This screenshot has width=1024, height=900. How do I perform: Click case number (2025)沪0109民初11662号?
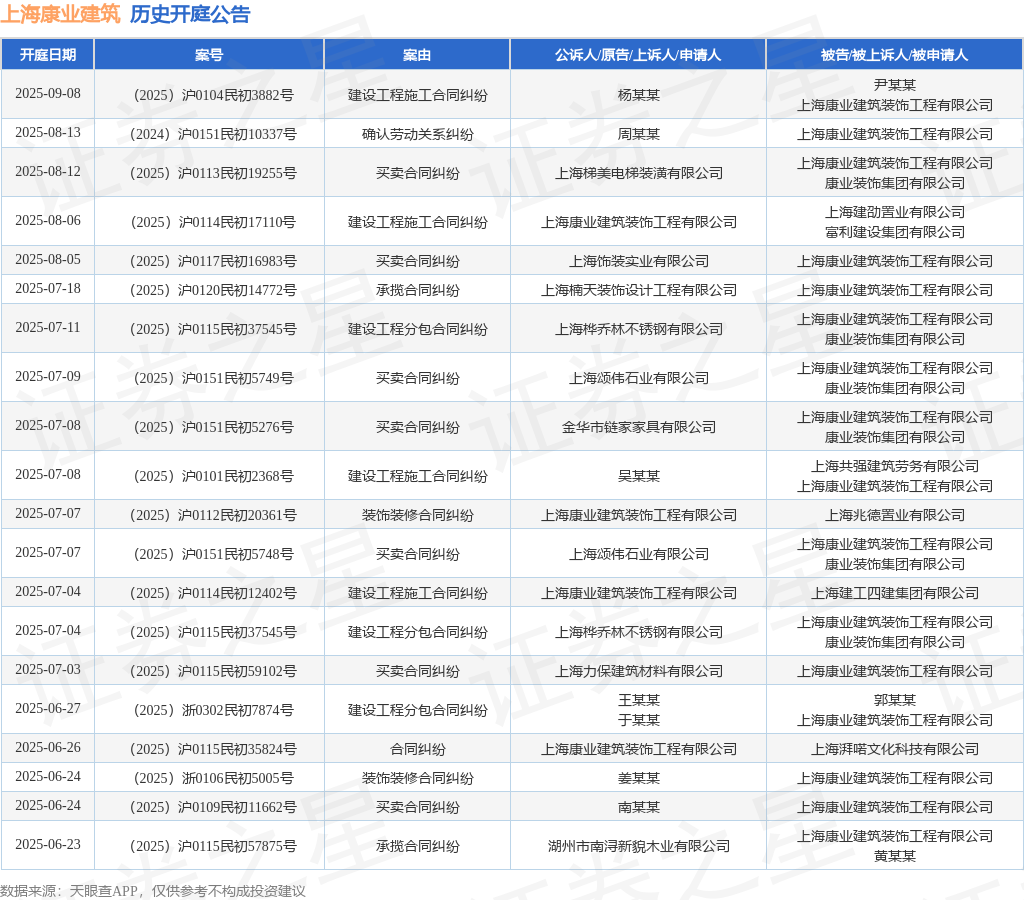click(x=214, y=807)
